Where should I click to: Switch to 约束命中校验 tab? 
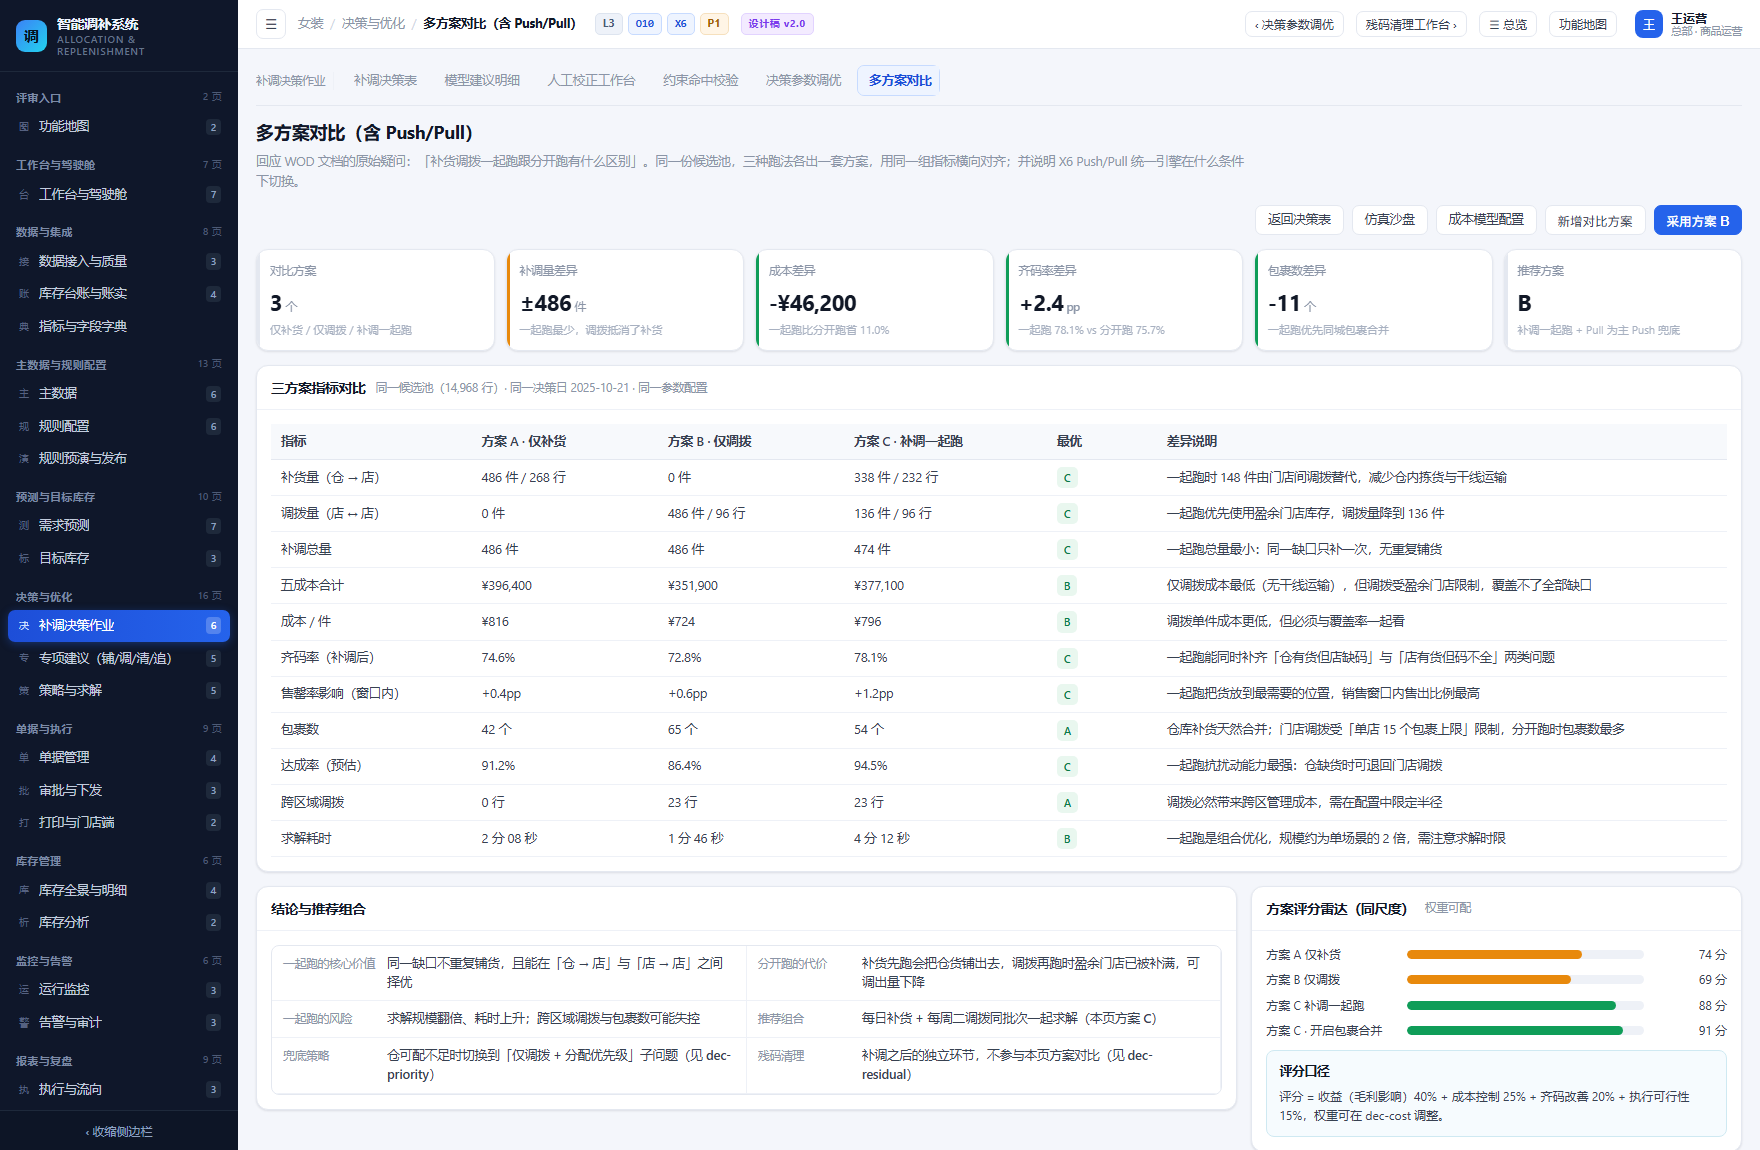[x=700, y=81]
